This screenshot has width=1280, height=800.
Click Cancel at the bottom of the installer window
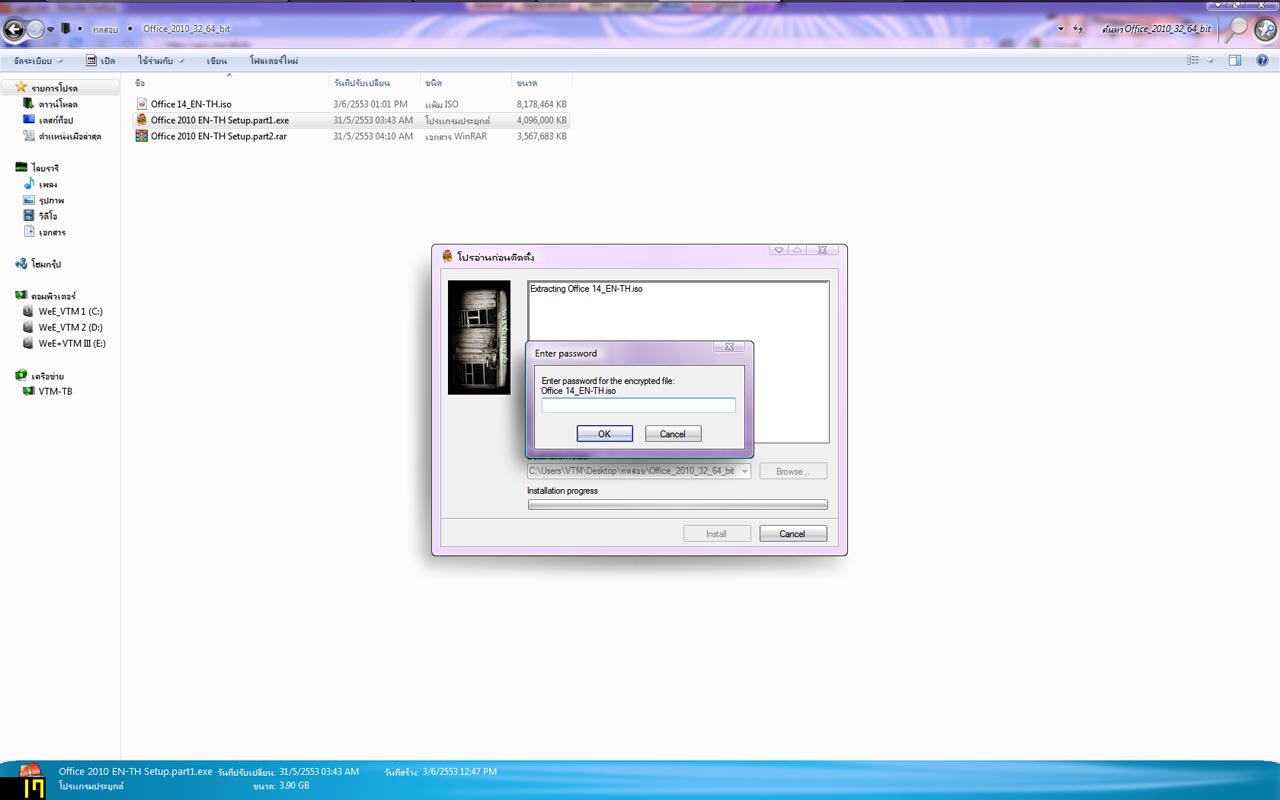click(793, 534)
